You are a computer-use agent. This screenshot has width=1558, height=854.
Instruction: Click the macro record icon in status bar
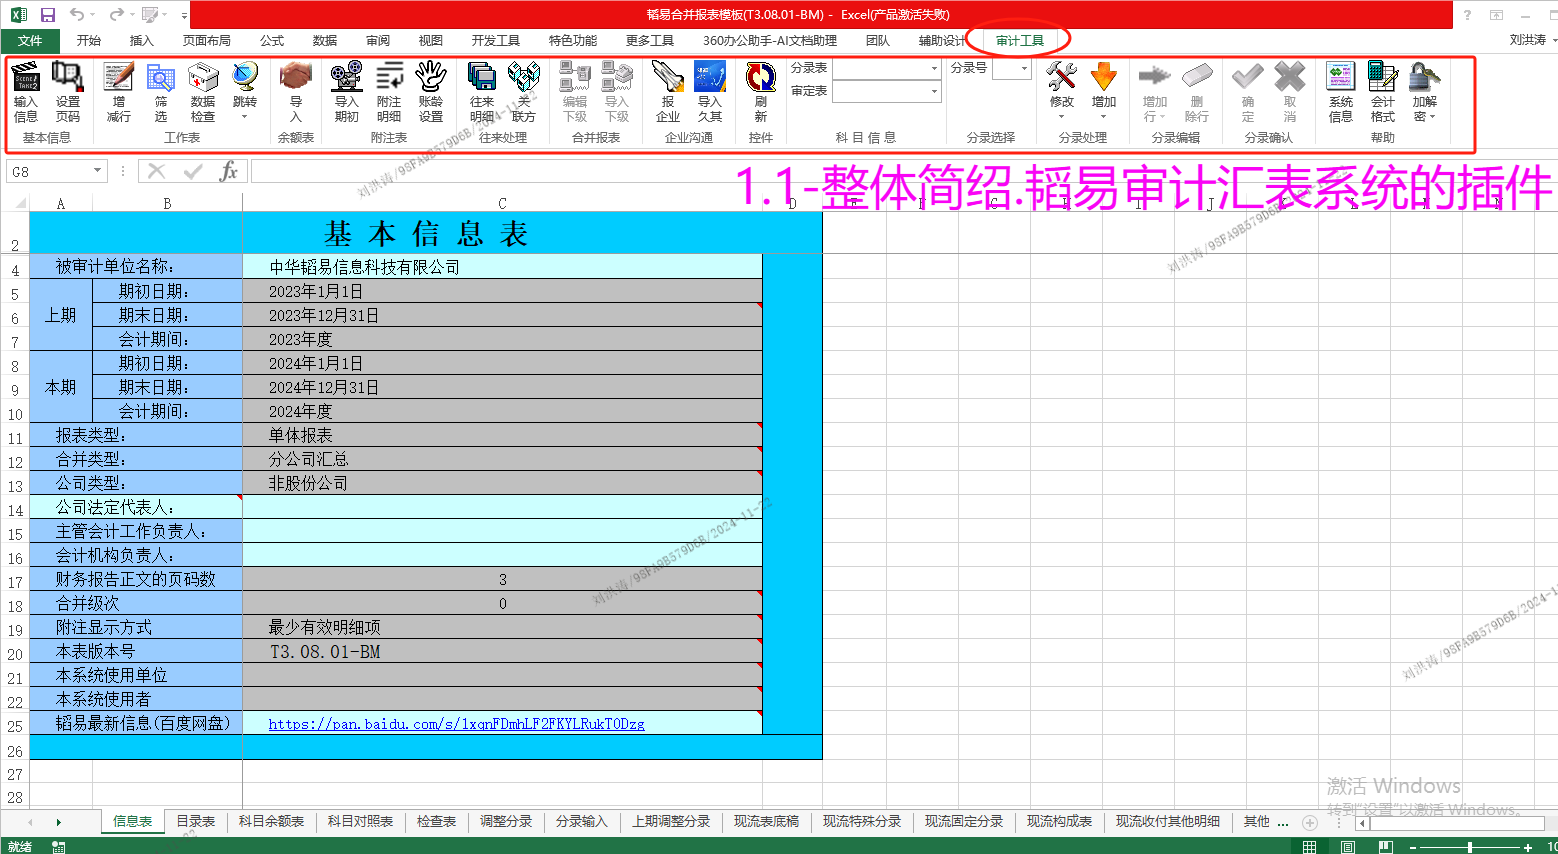click(59, 847)
